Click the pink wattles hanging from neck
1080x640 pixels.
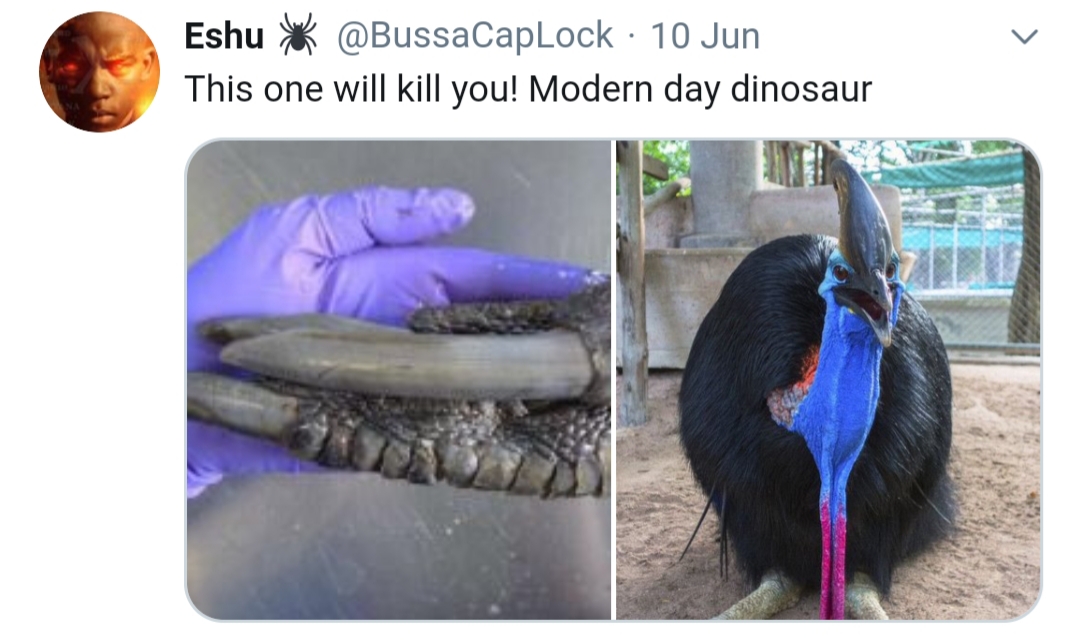click(x=833, y=558)
